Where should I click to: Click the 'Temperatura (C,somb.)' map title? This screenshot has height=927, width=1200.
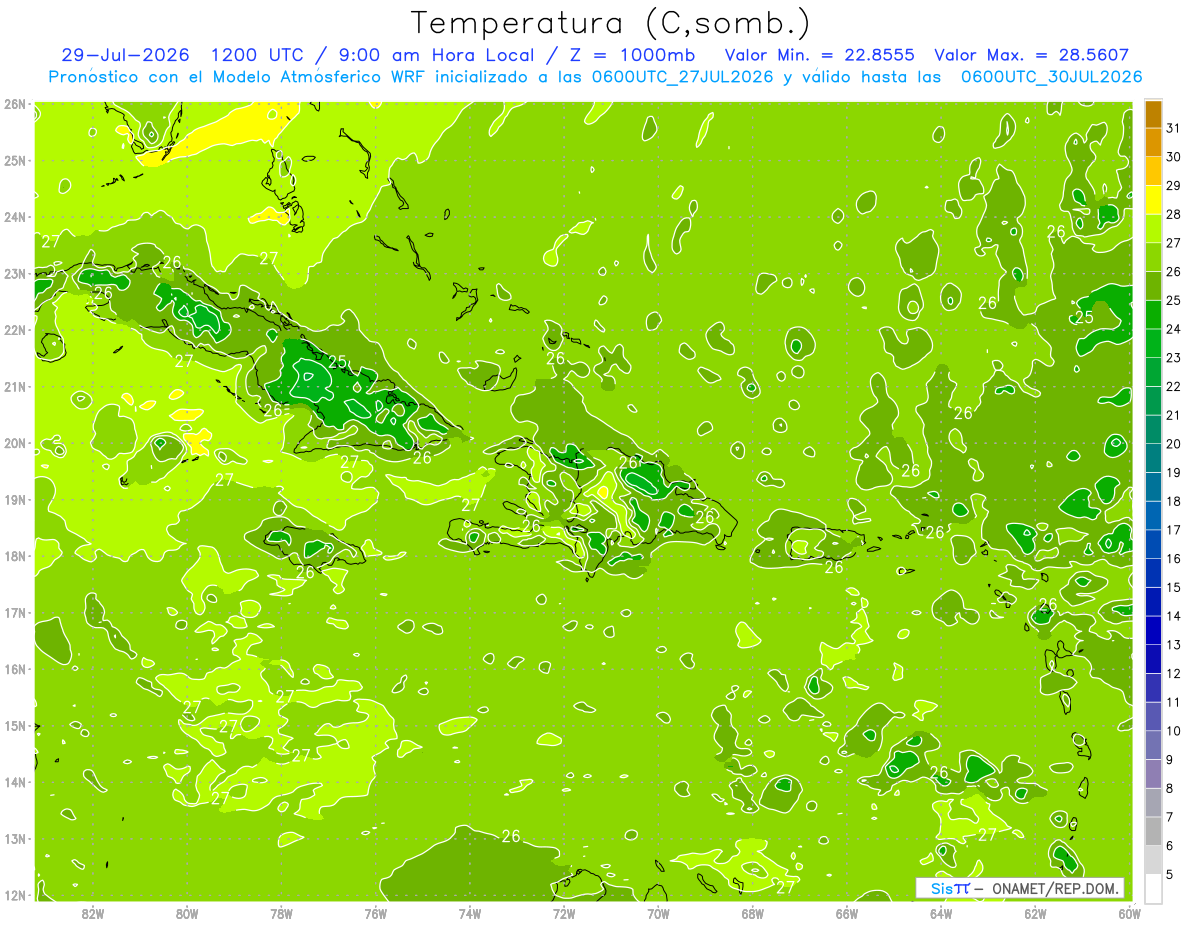(x=611, y=23)
